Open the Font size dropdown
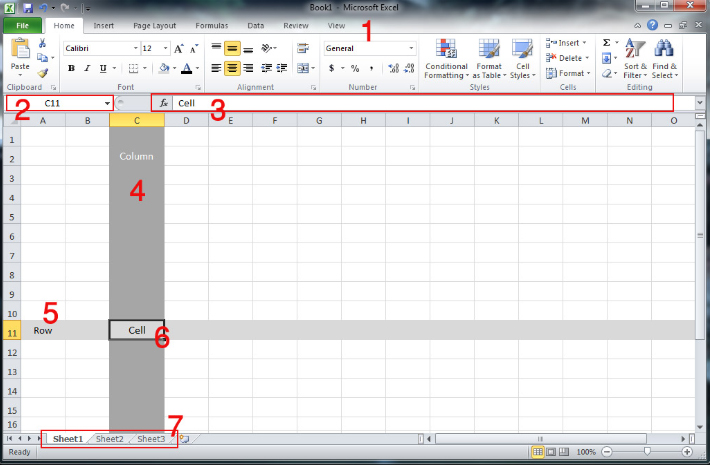Viewport: 710px width, 465px height. click(x=165, y=48)
